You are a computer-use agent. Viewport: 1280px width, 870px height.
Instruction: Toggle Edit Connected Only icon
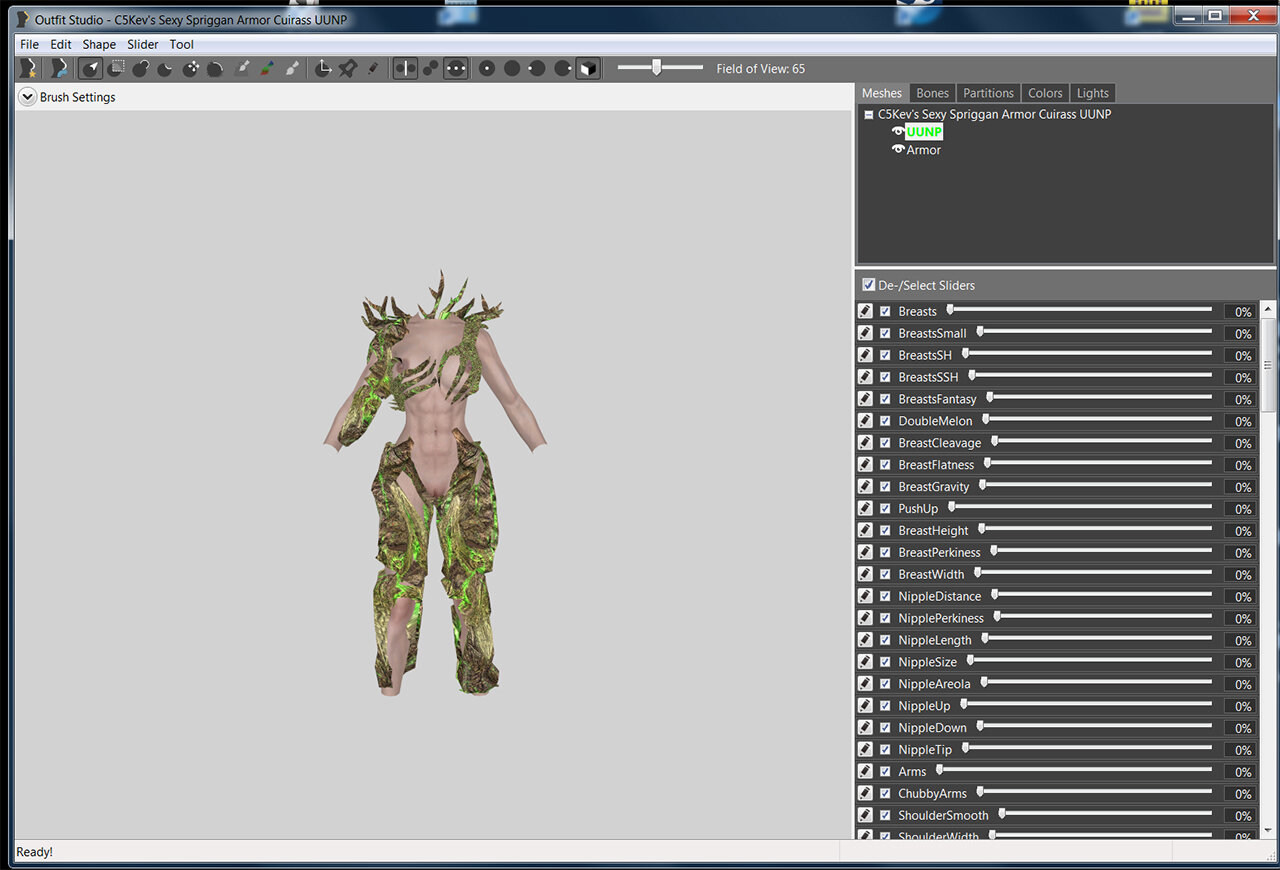tap(430, 68)
